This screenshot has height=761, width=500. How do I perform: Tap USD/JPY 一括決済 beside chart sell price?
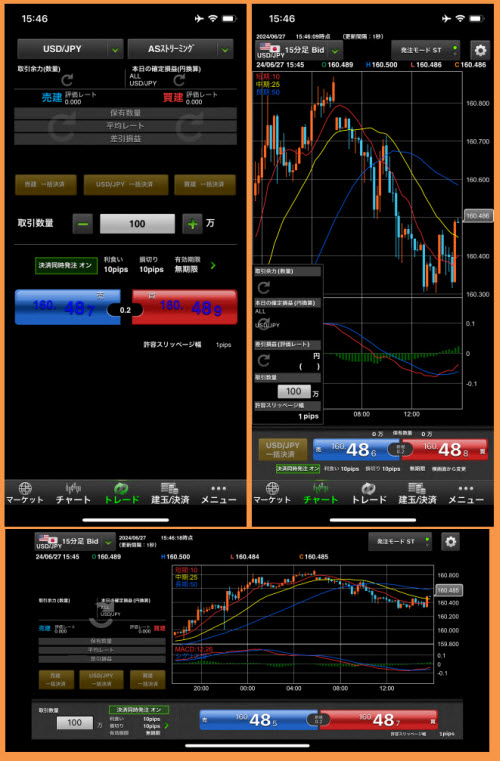point(283,449)
